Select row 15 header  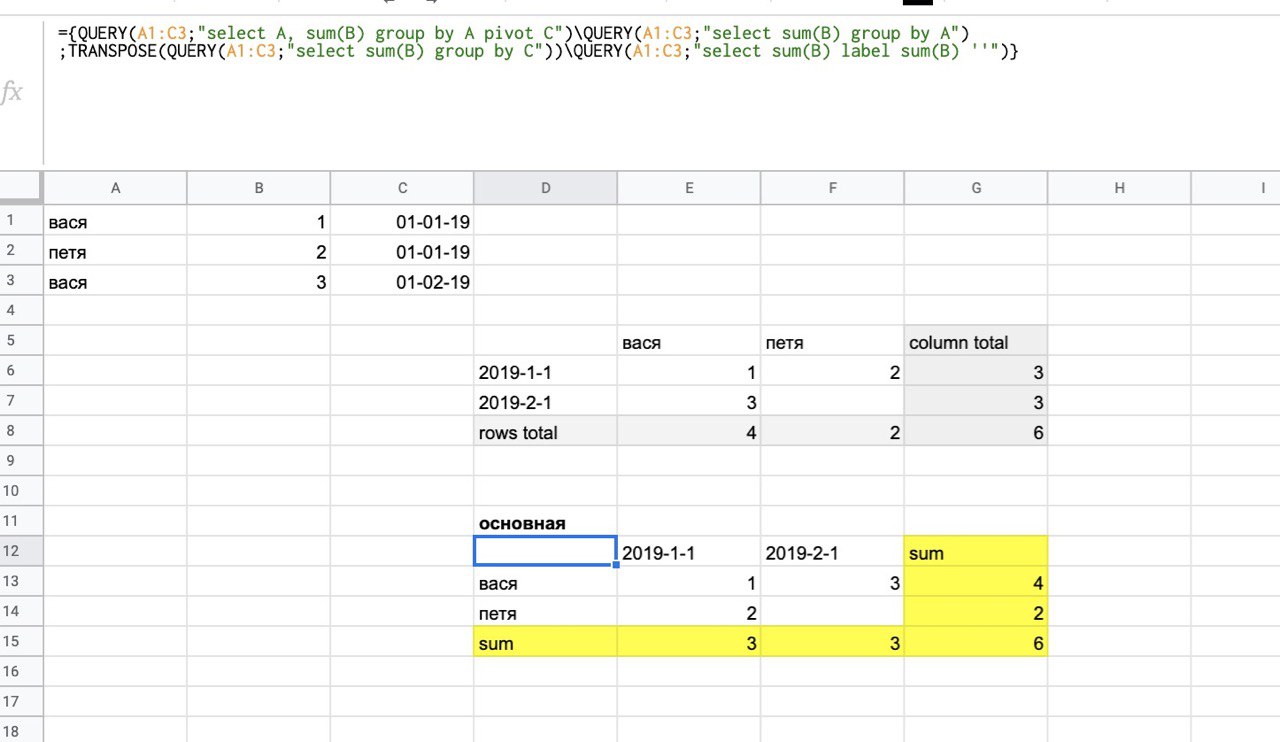tap(21, 641)
